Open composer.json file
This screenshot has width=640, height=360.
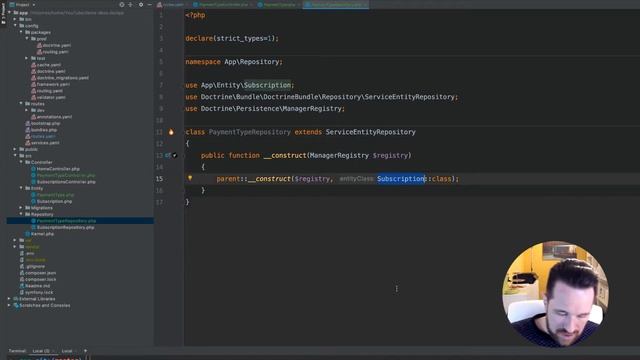(x=40, y=273)
